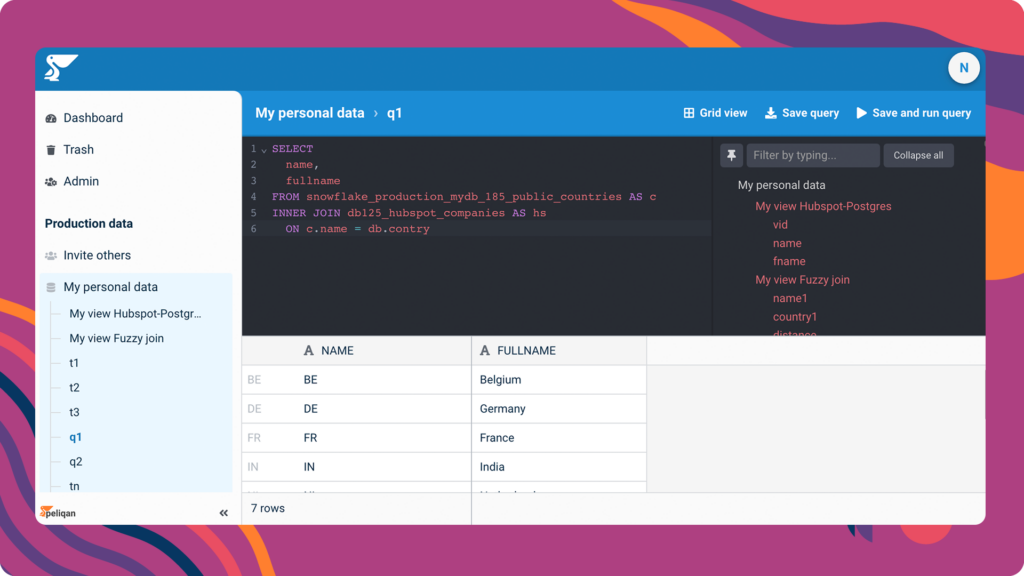
Task: Open My view Fuzzy join in sidebar
Action: click(116, 339)
